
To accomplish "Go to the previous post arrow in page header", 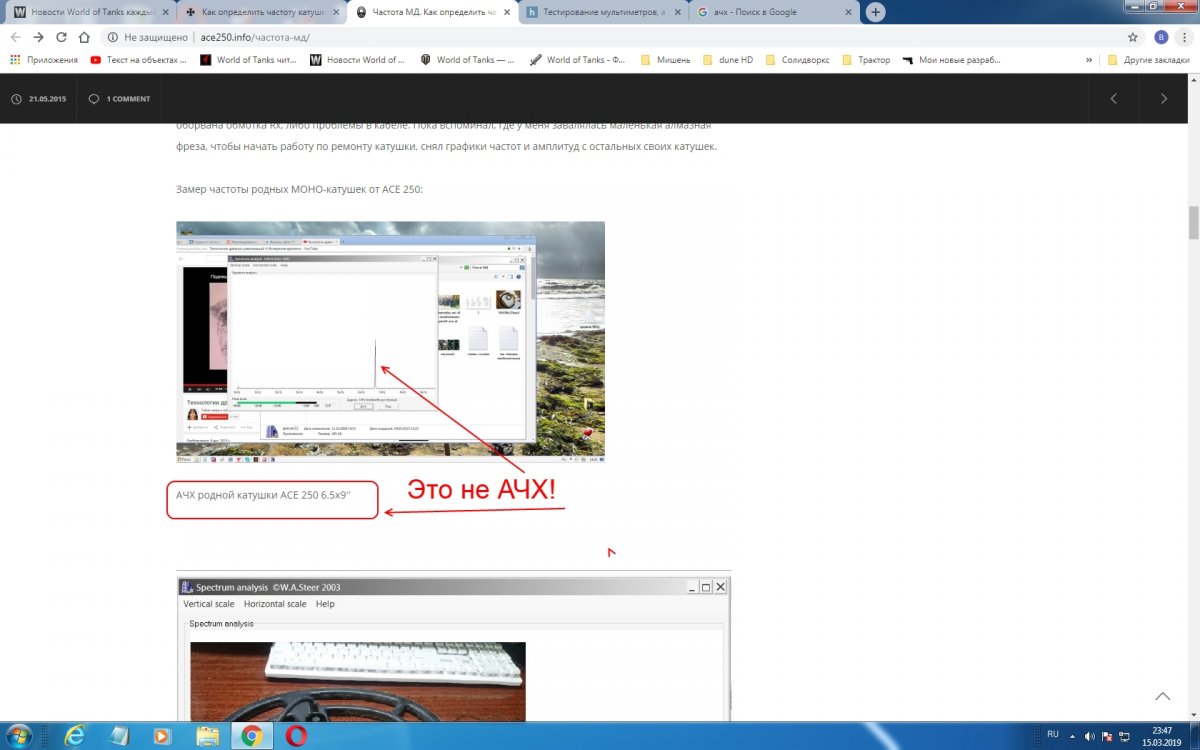I will point(1114,99).
